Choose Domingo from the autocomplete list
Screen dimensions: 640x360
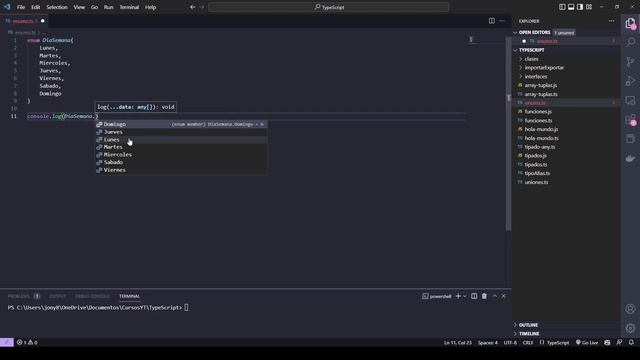[x=181, y=124]
